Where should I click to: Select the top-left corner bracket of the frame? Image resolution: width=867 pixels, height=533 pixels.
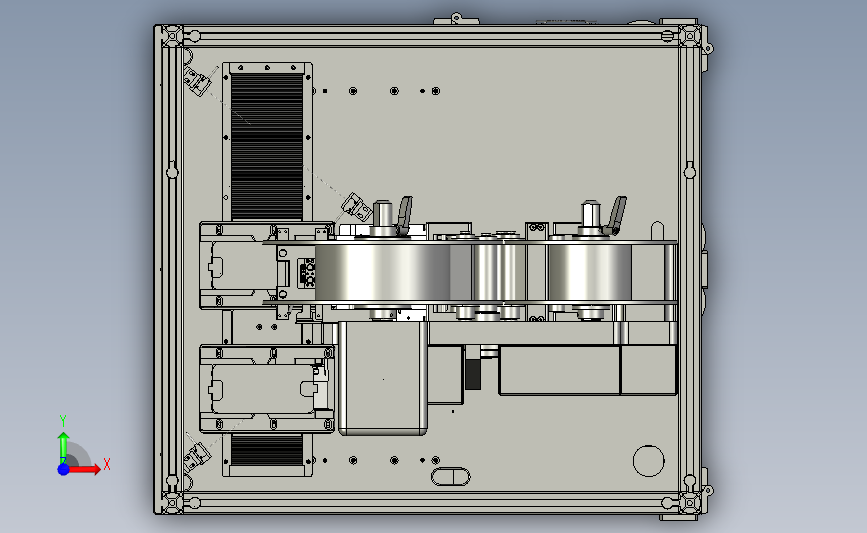(x=173, y=36)
